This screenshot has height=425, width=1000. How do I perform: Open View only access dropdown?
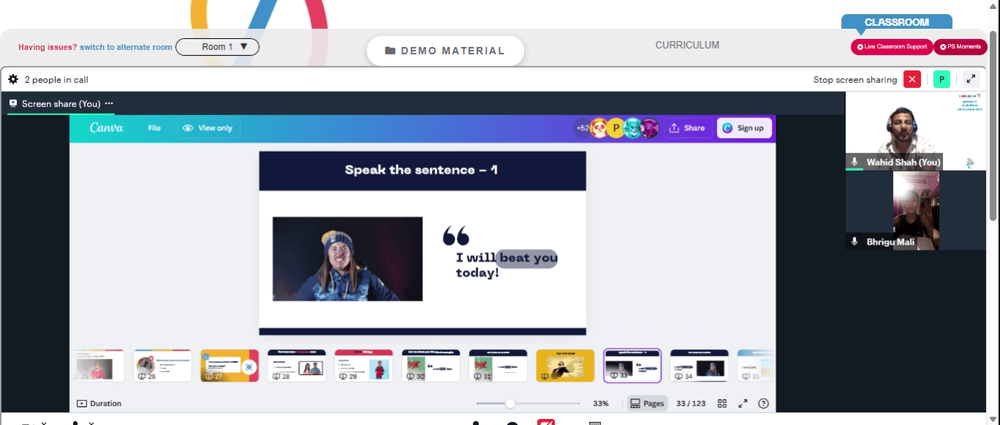click(208, 128)
